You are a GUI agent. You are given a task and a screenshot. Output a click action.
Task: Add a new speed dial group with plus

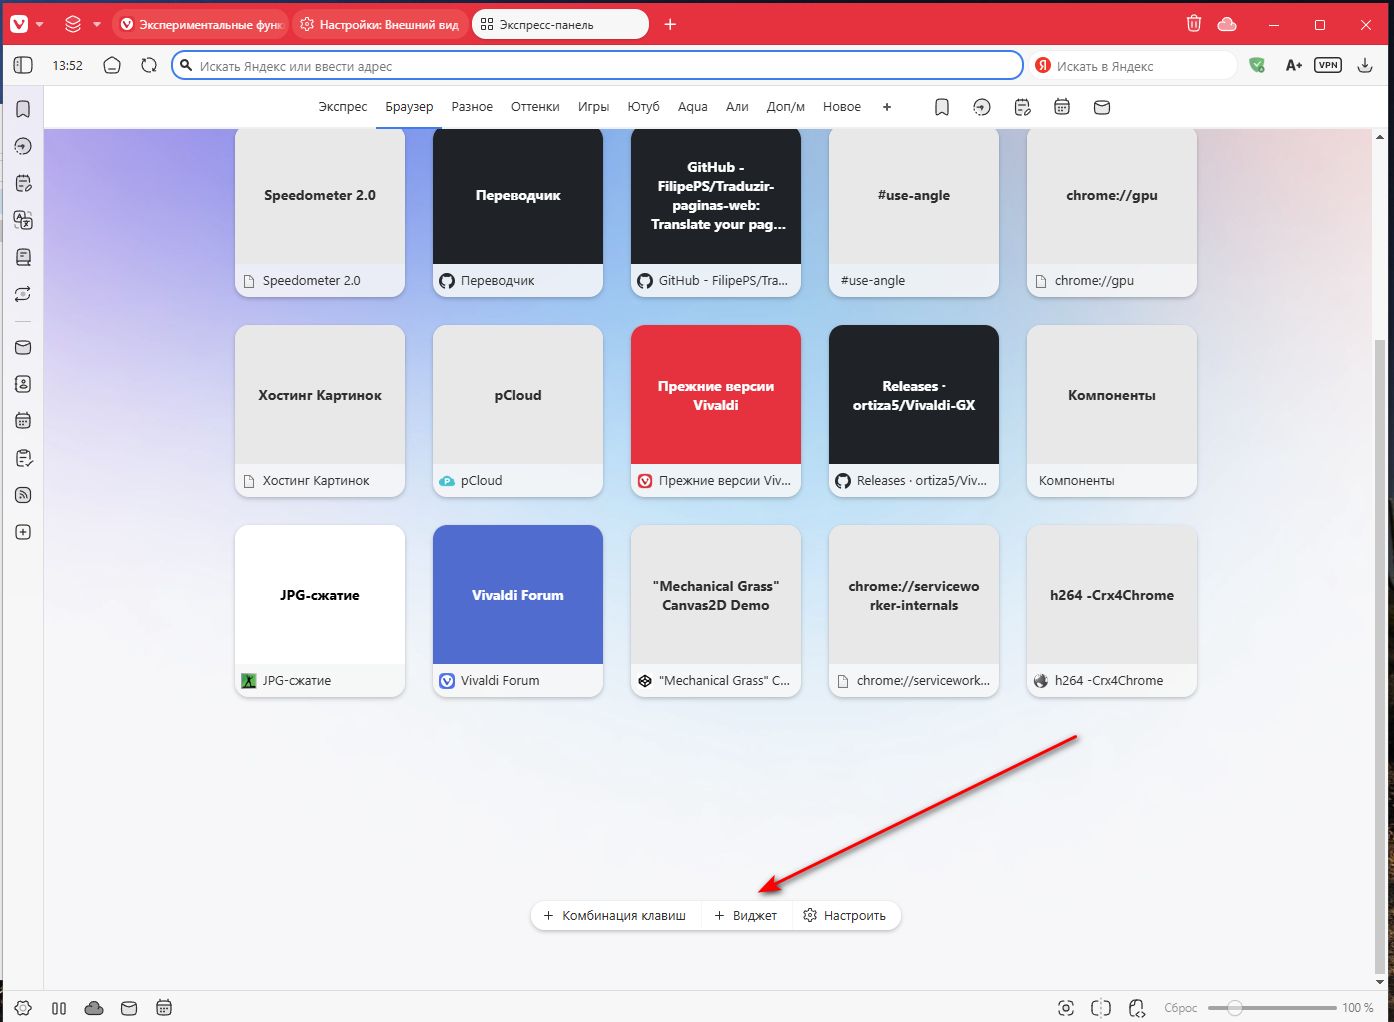887,107
